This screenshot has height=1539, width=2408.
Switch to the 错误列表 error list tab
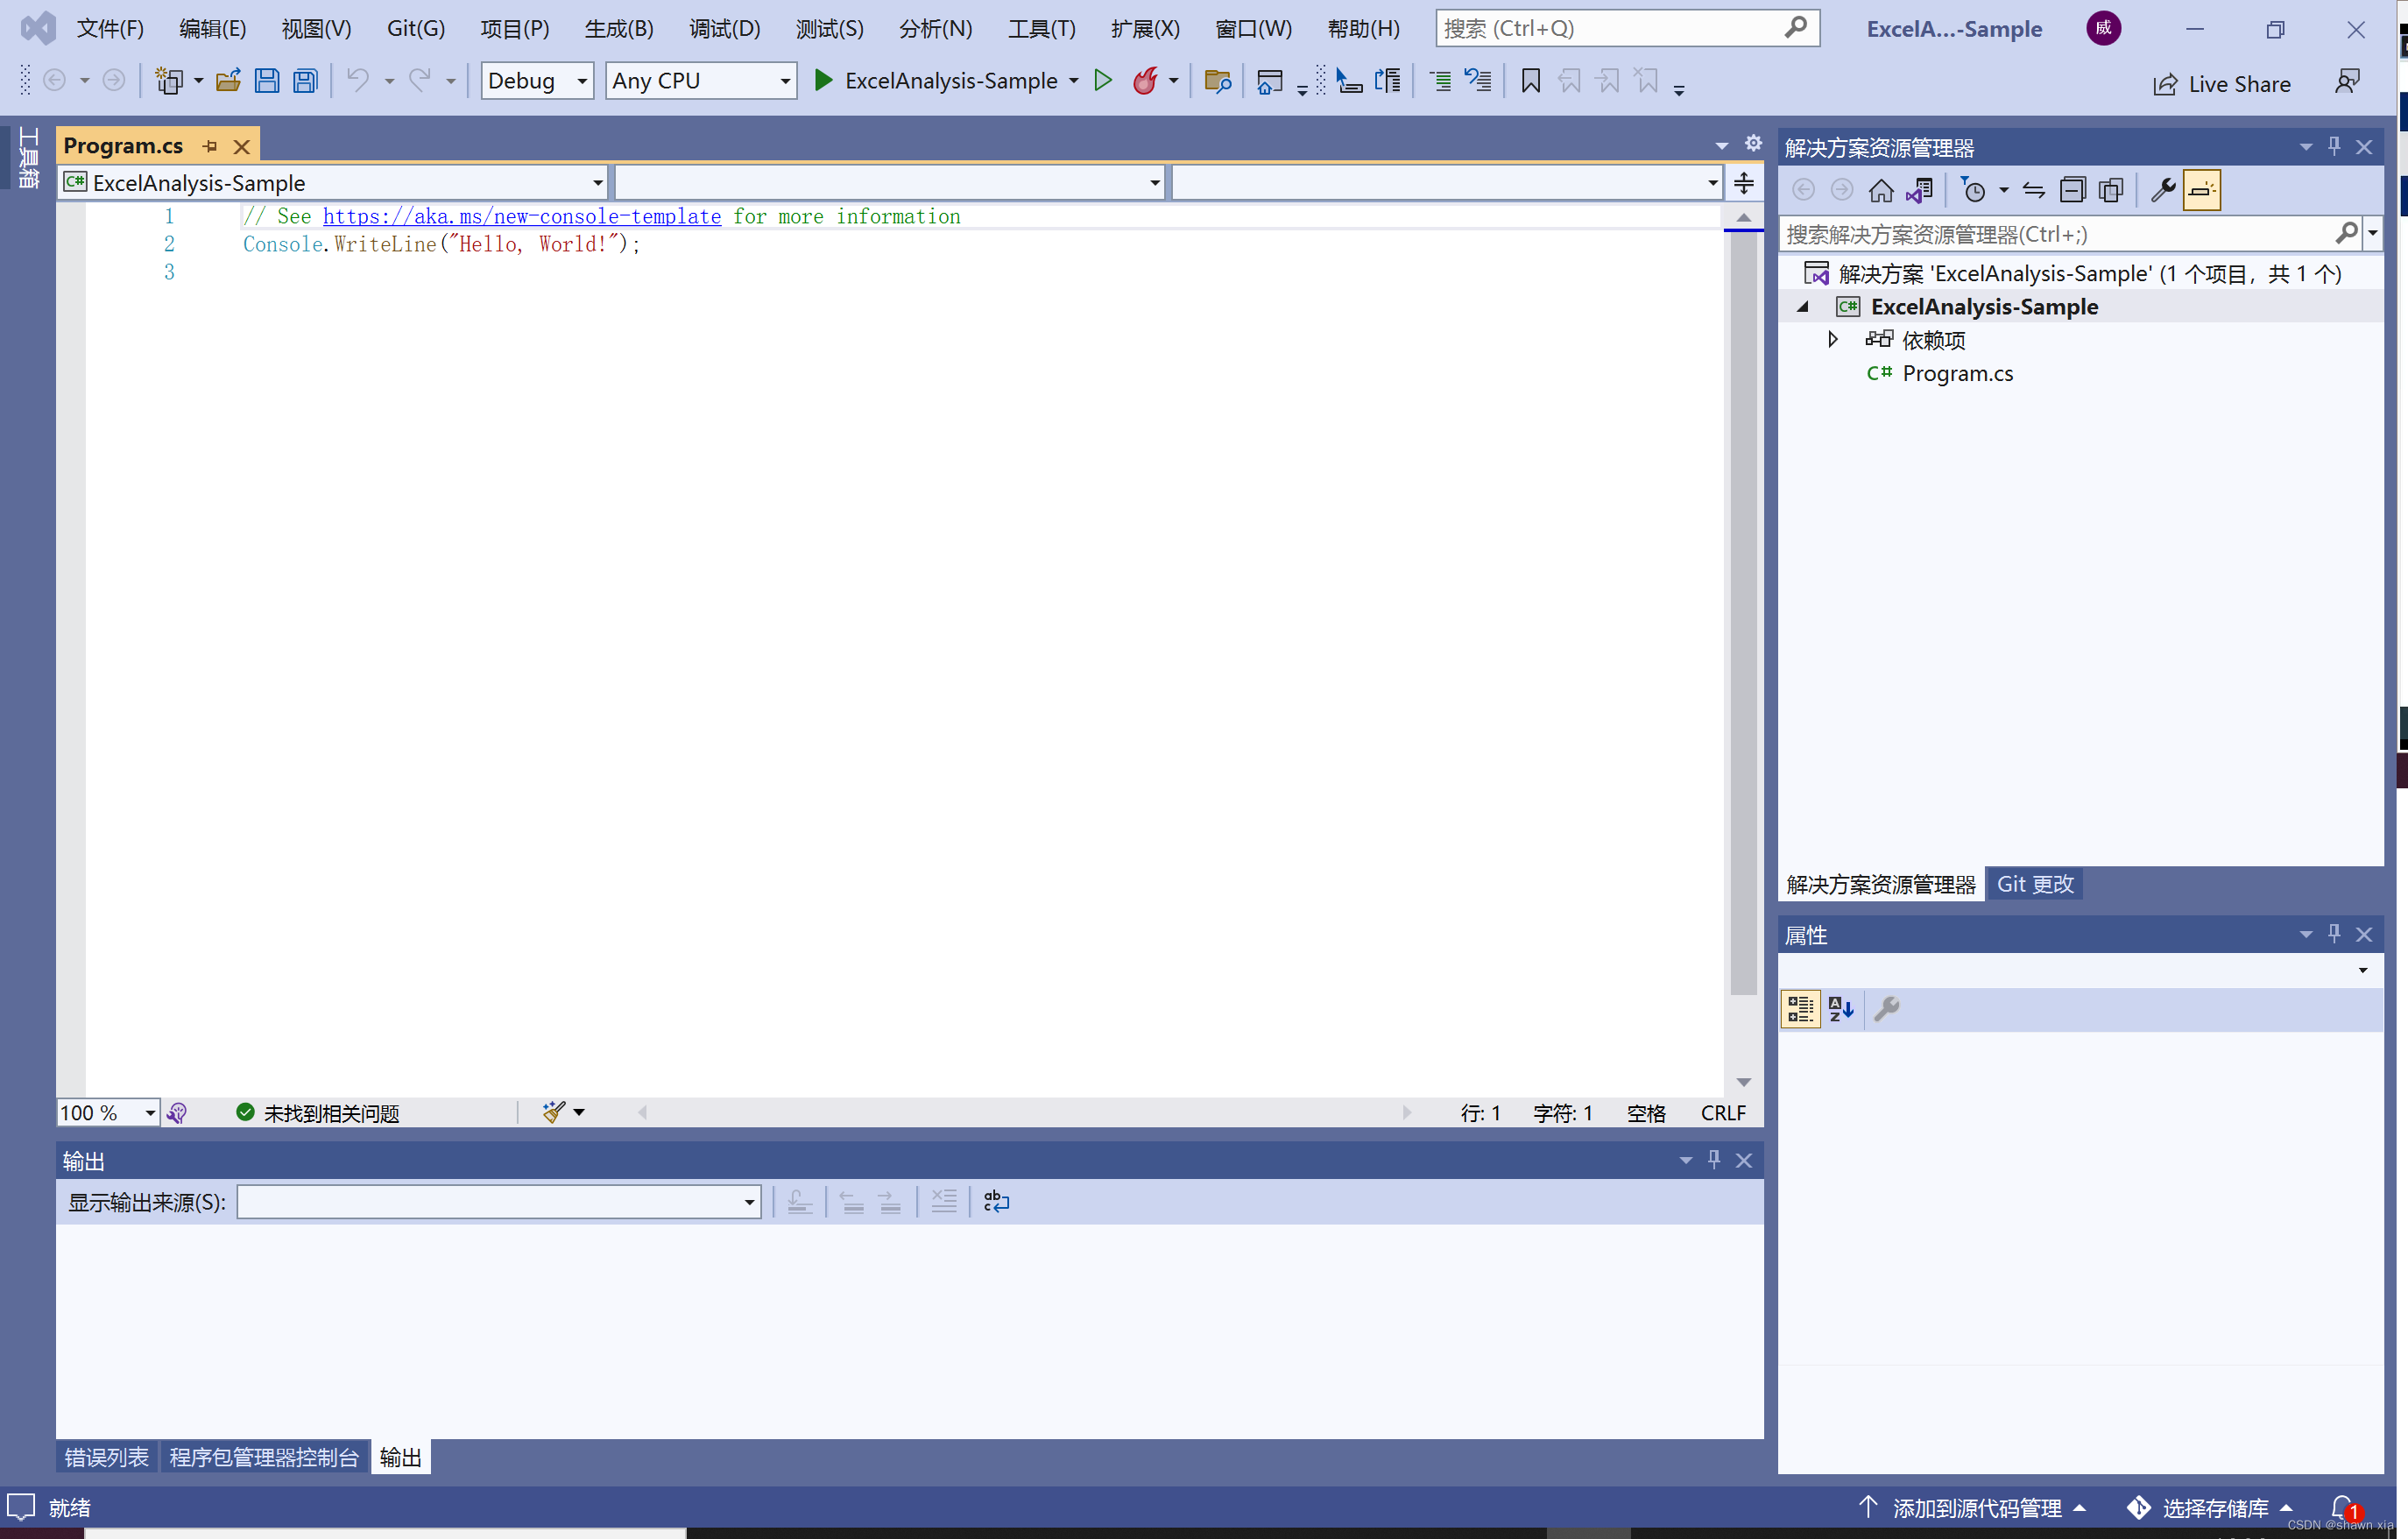coord(106,1457)
